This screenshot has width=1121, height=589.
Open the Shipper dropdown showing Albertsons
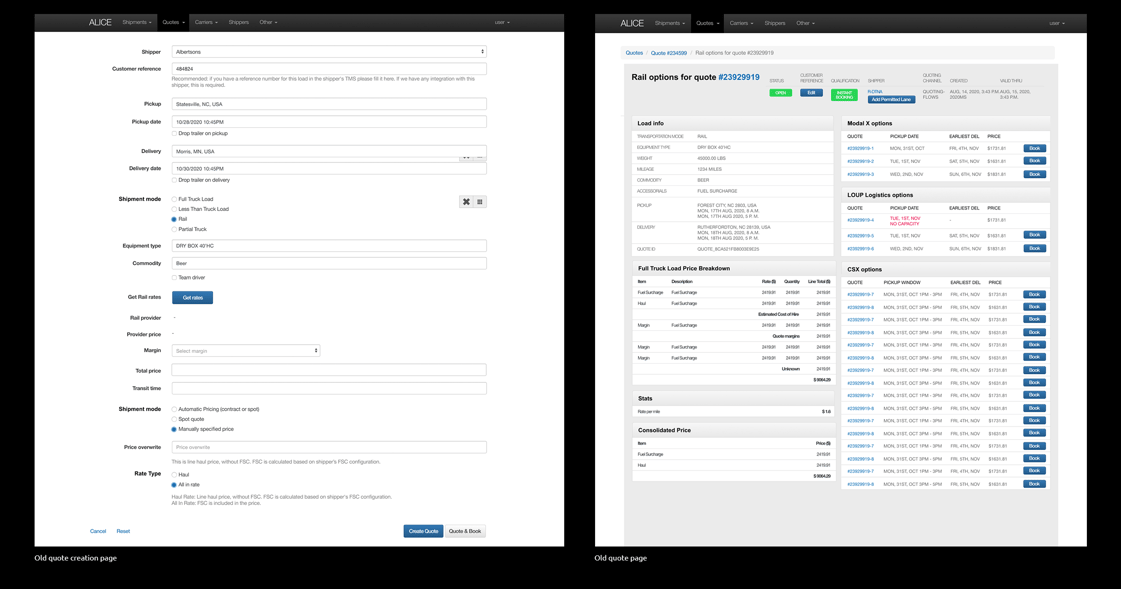coord(329,51)
